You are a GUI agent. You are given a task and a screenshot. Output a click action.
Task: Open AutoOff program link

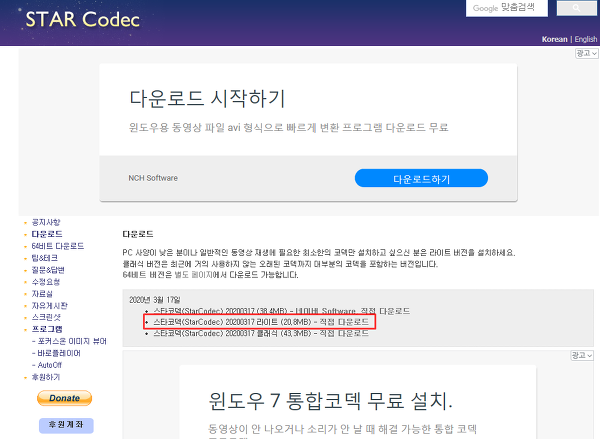(49, 365)
